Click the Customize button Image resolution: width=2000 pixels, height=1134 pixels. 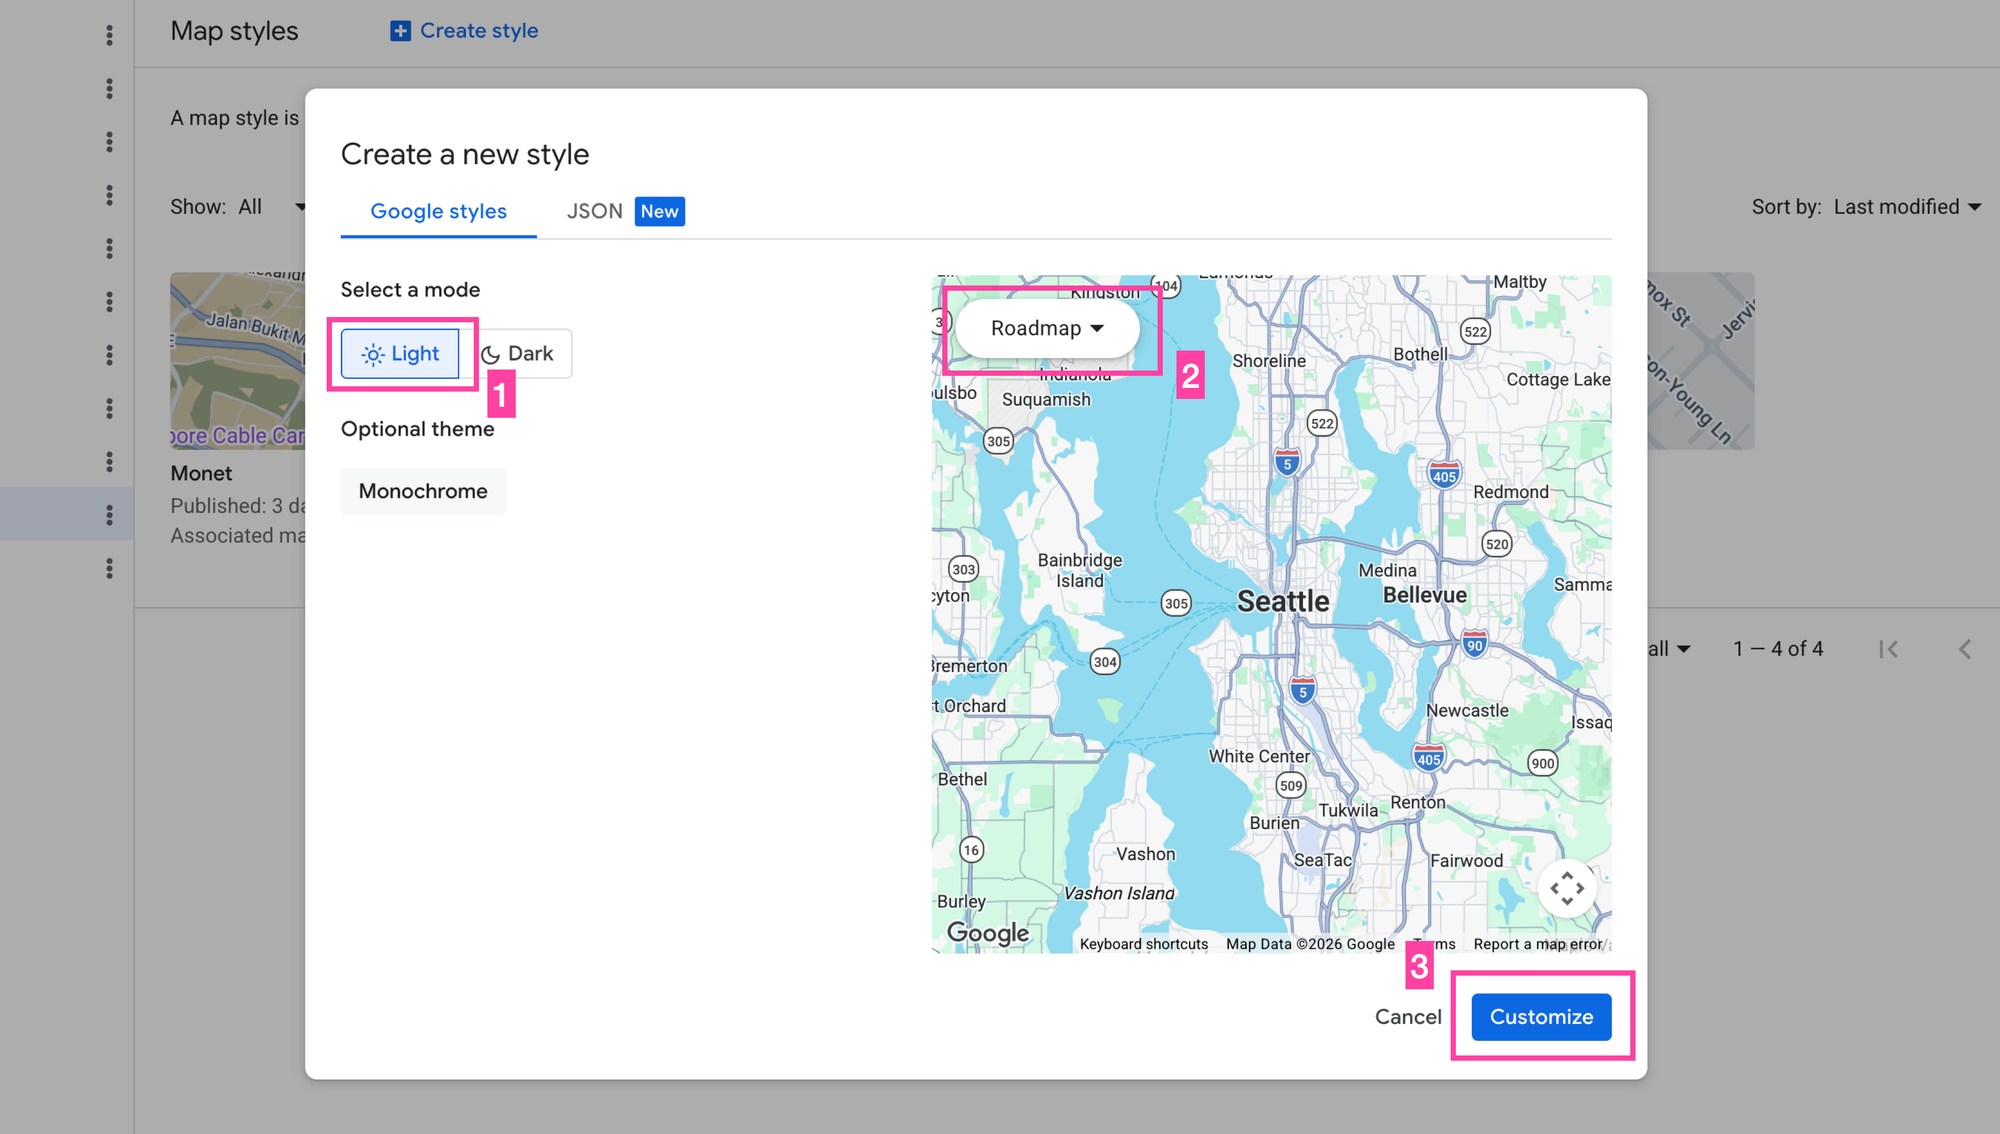pos(1541,1016)
